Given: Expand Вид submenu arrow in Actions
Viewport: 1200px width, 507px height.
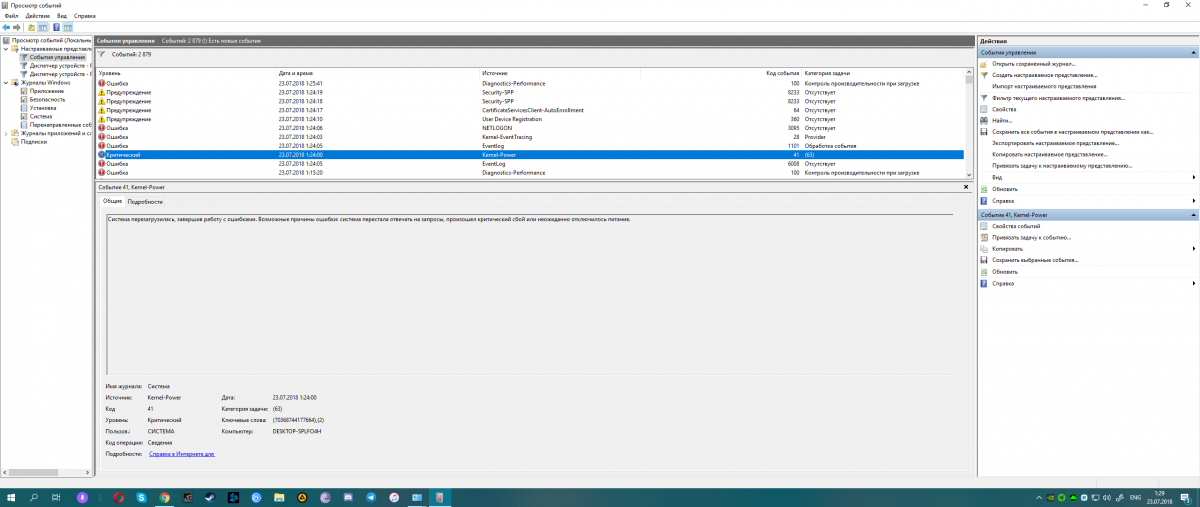Looking at the screenshot, I should click(x=1194, y=177).
